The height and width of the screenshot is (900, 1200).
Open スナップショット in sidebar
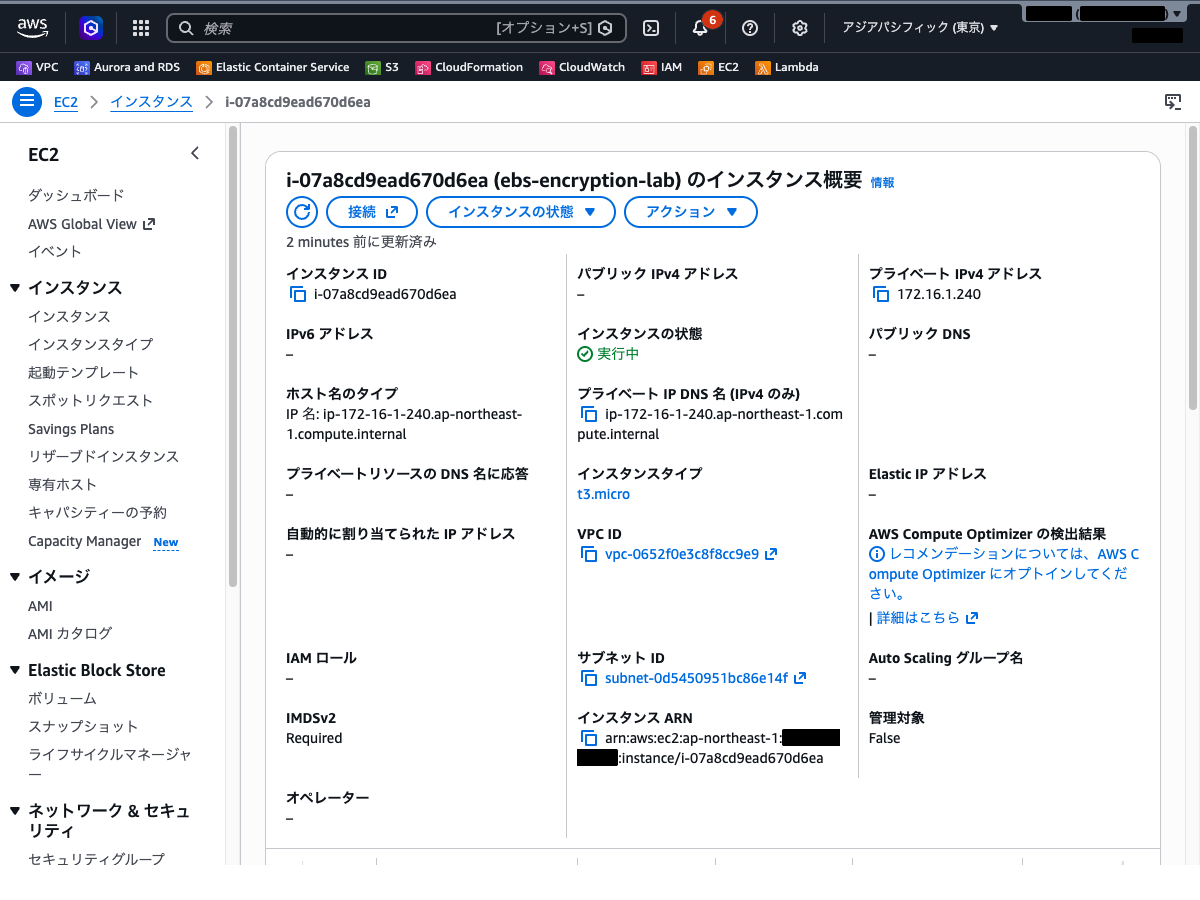pos(83,726)
